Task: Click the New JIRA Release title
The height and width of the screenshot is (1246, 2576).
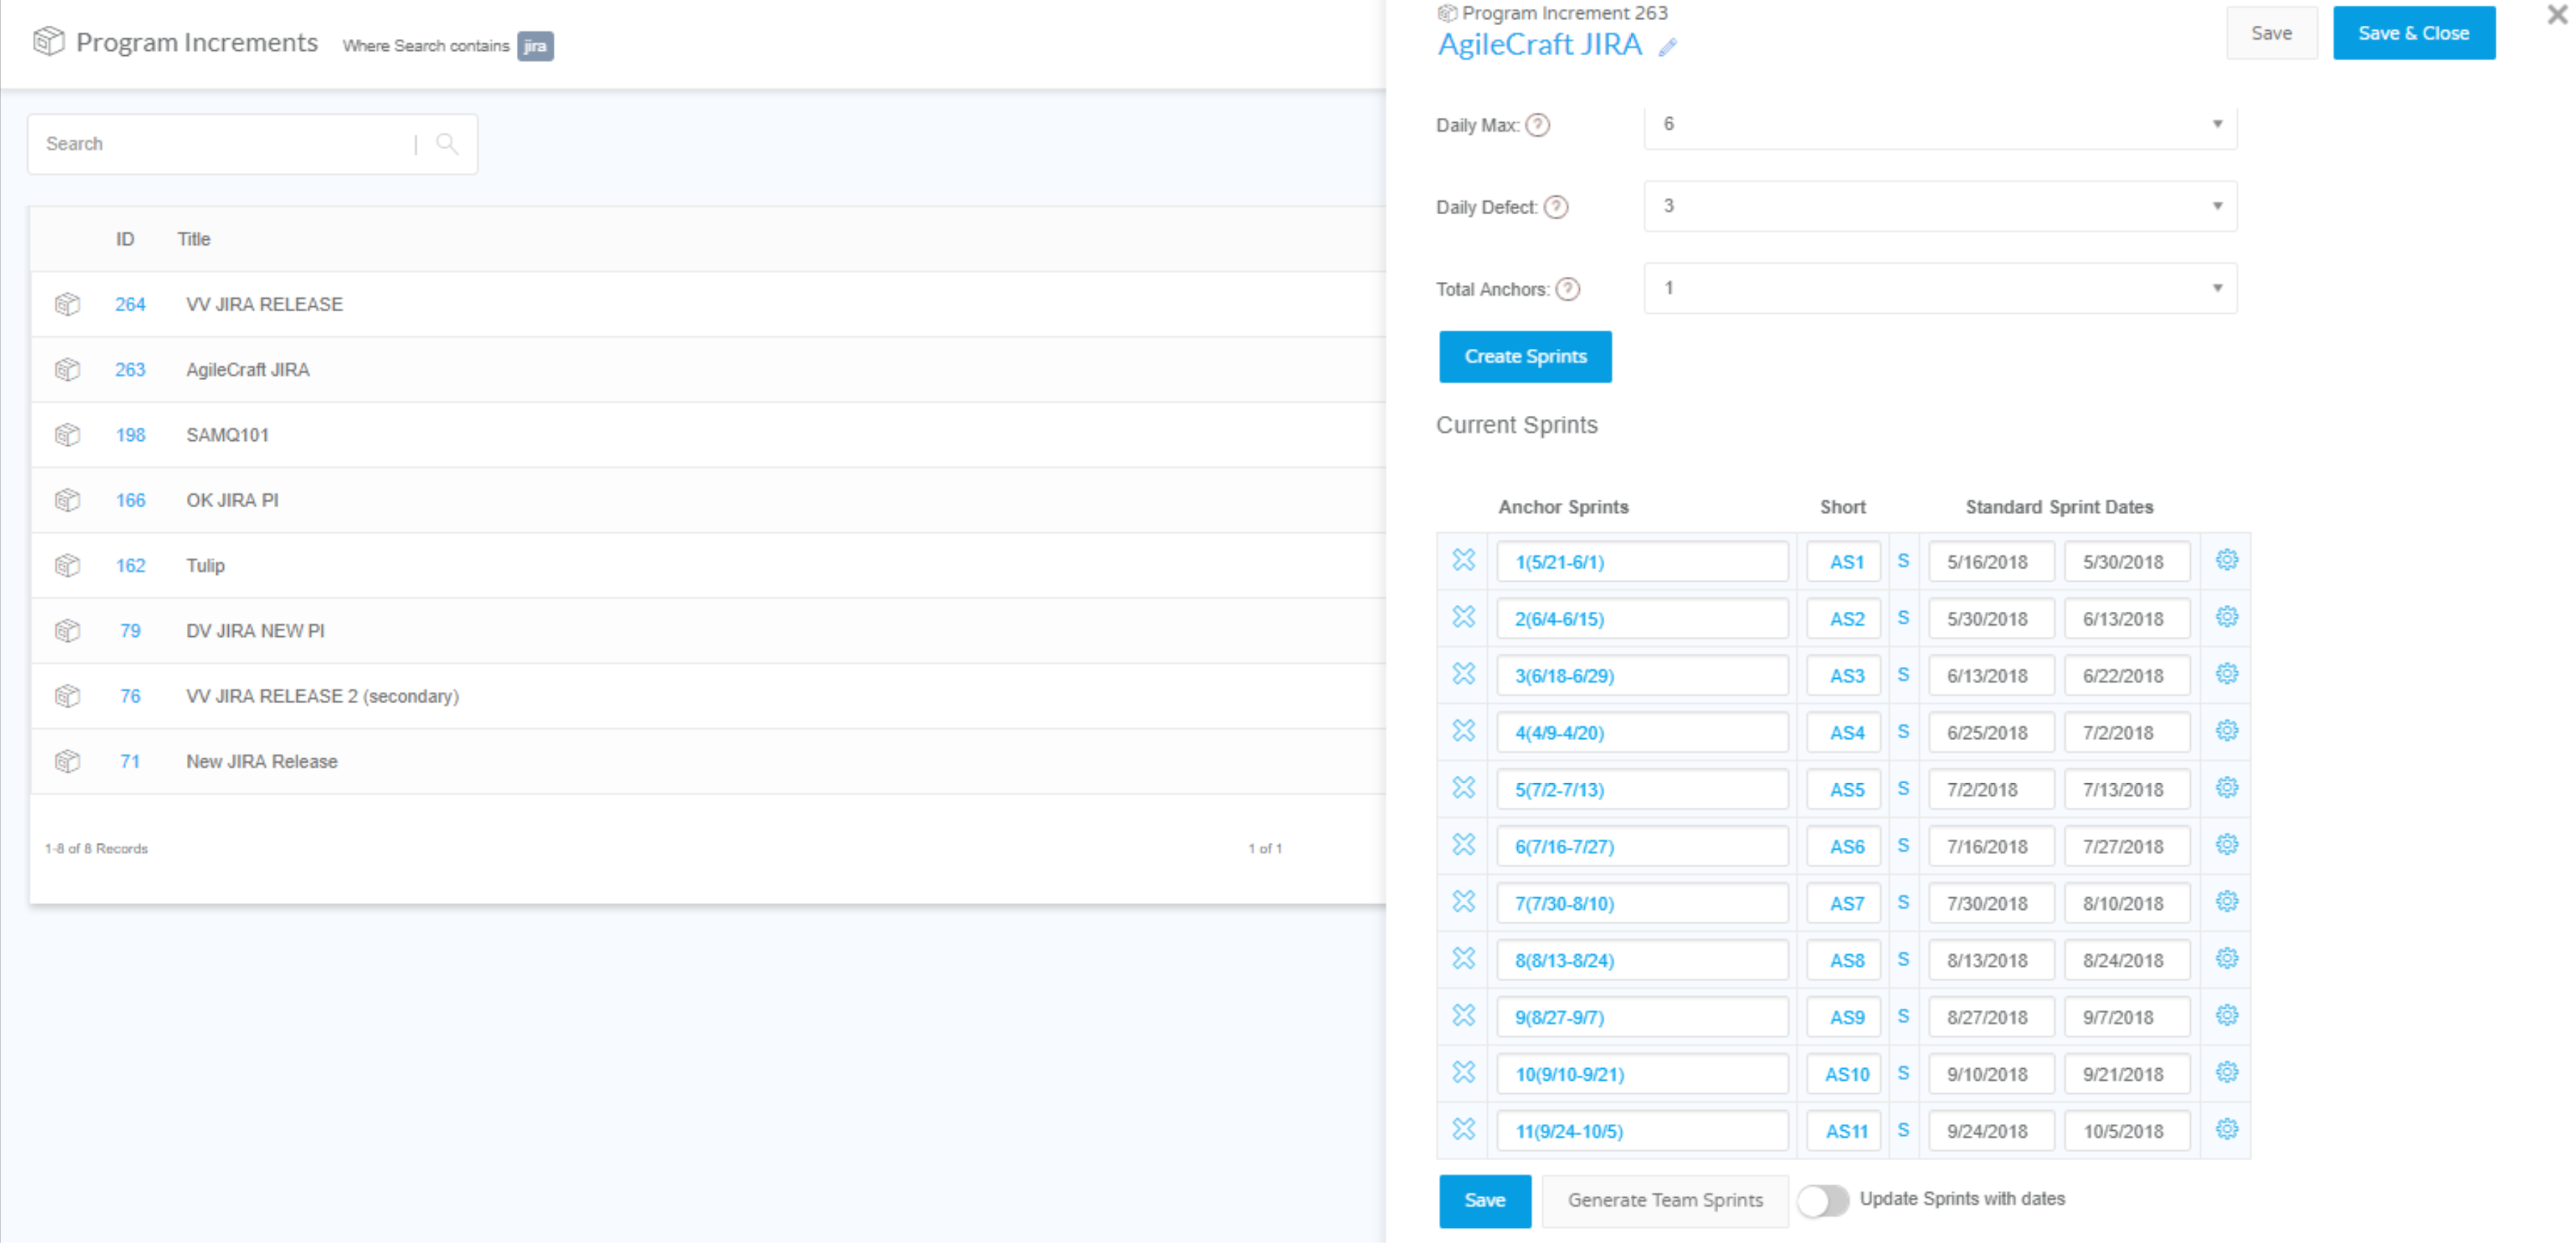Action: click(262, 761)
